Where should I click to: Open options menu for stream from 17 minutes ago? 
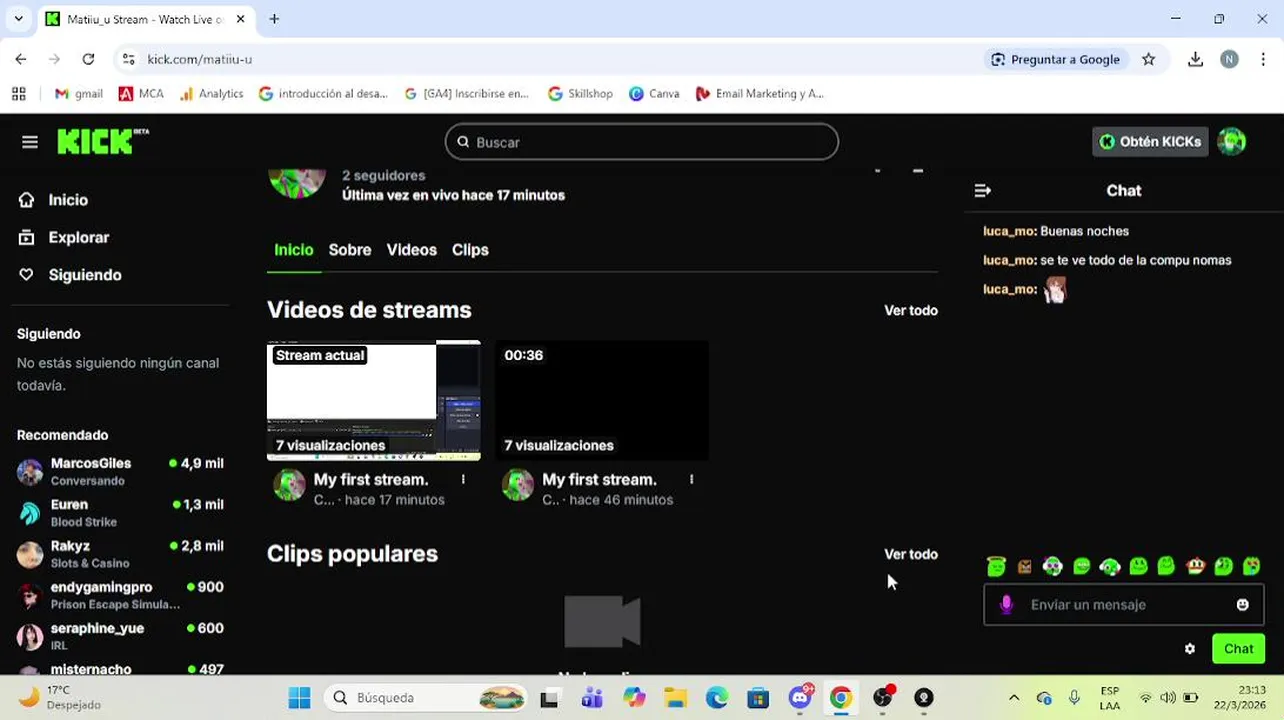[463, 480]
